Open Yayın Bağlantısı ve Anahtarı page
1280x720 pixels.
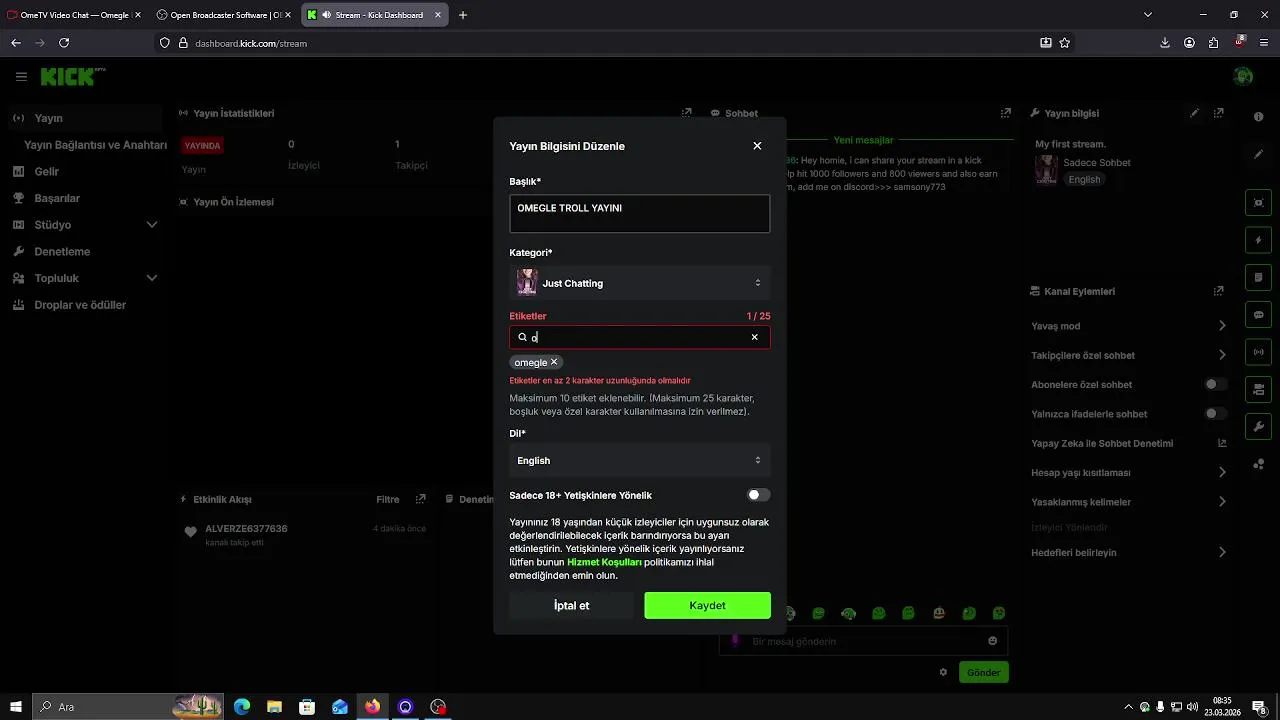(95, 145)
